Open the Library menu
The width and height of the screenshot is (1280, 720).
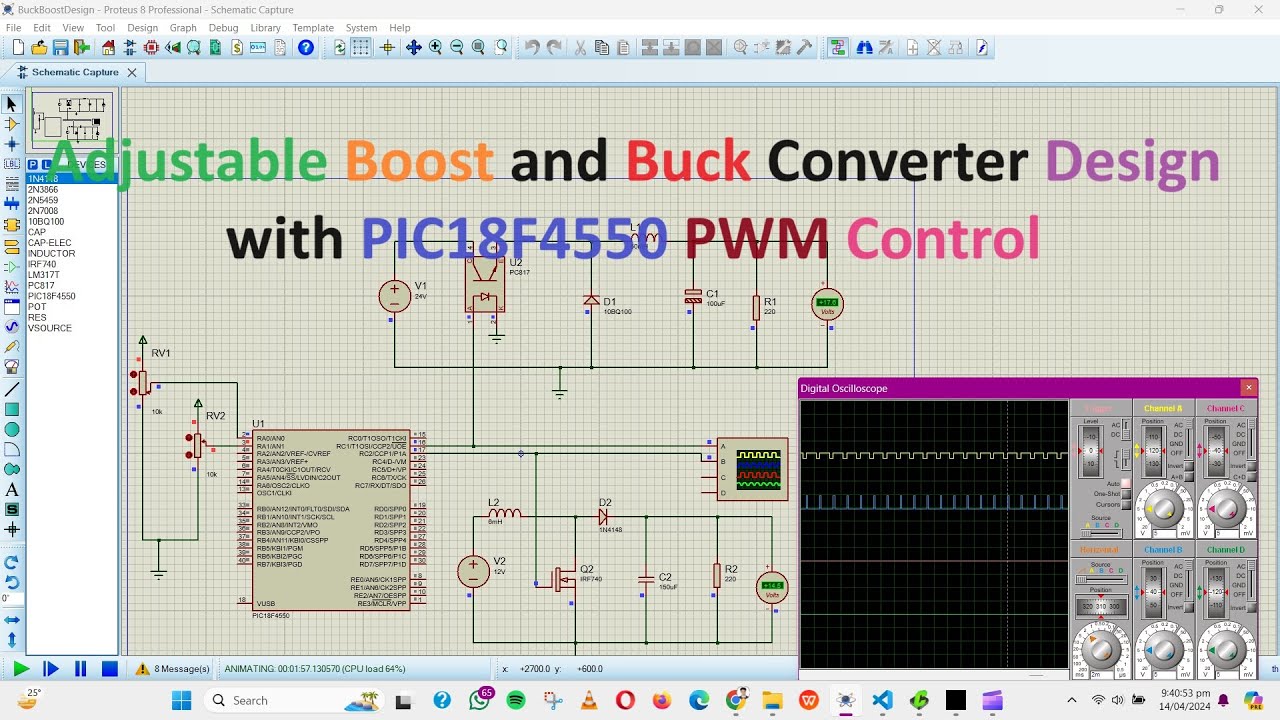click(265, 28)
